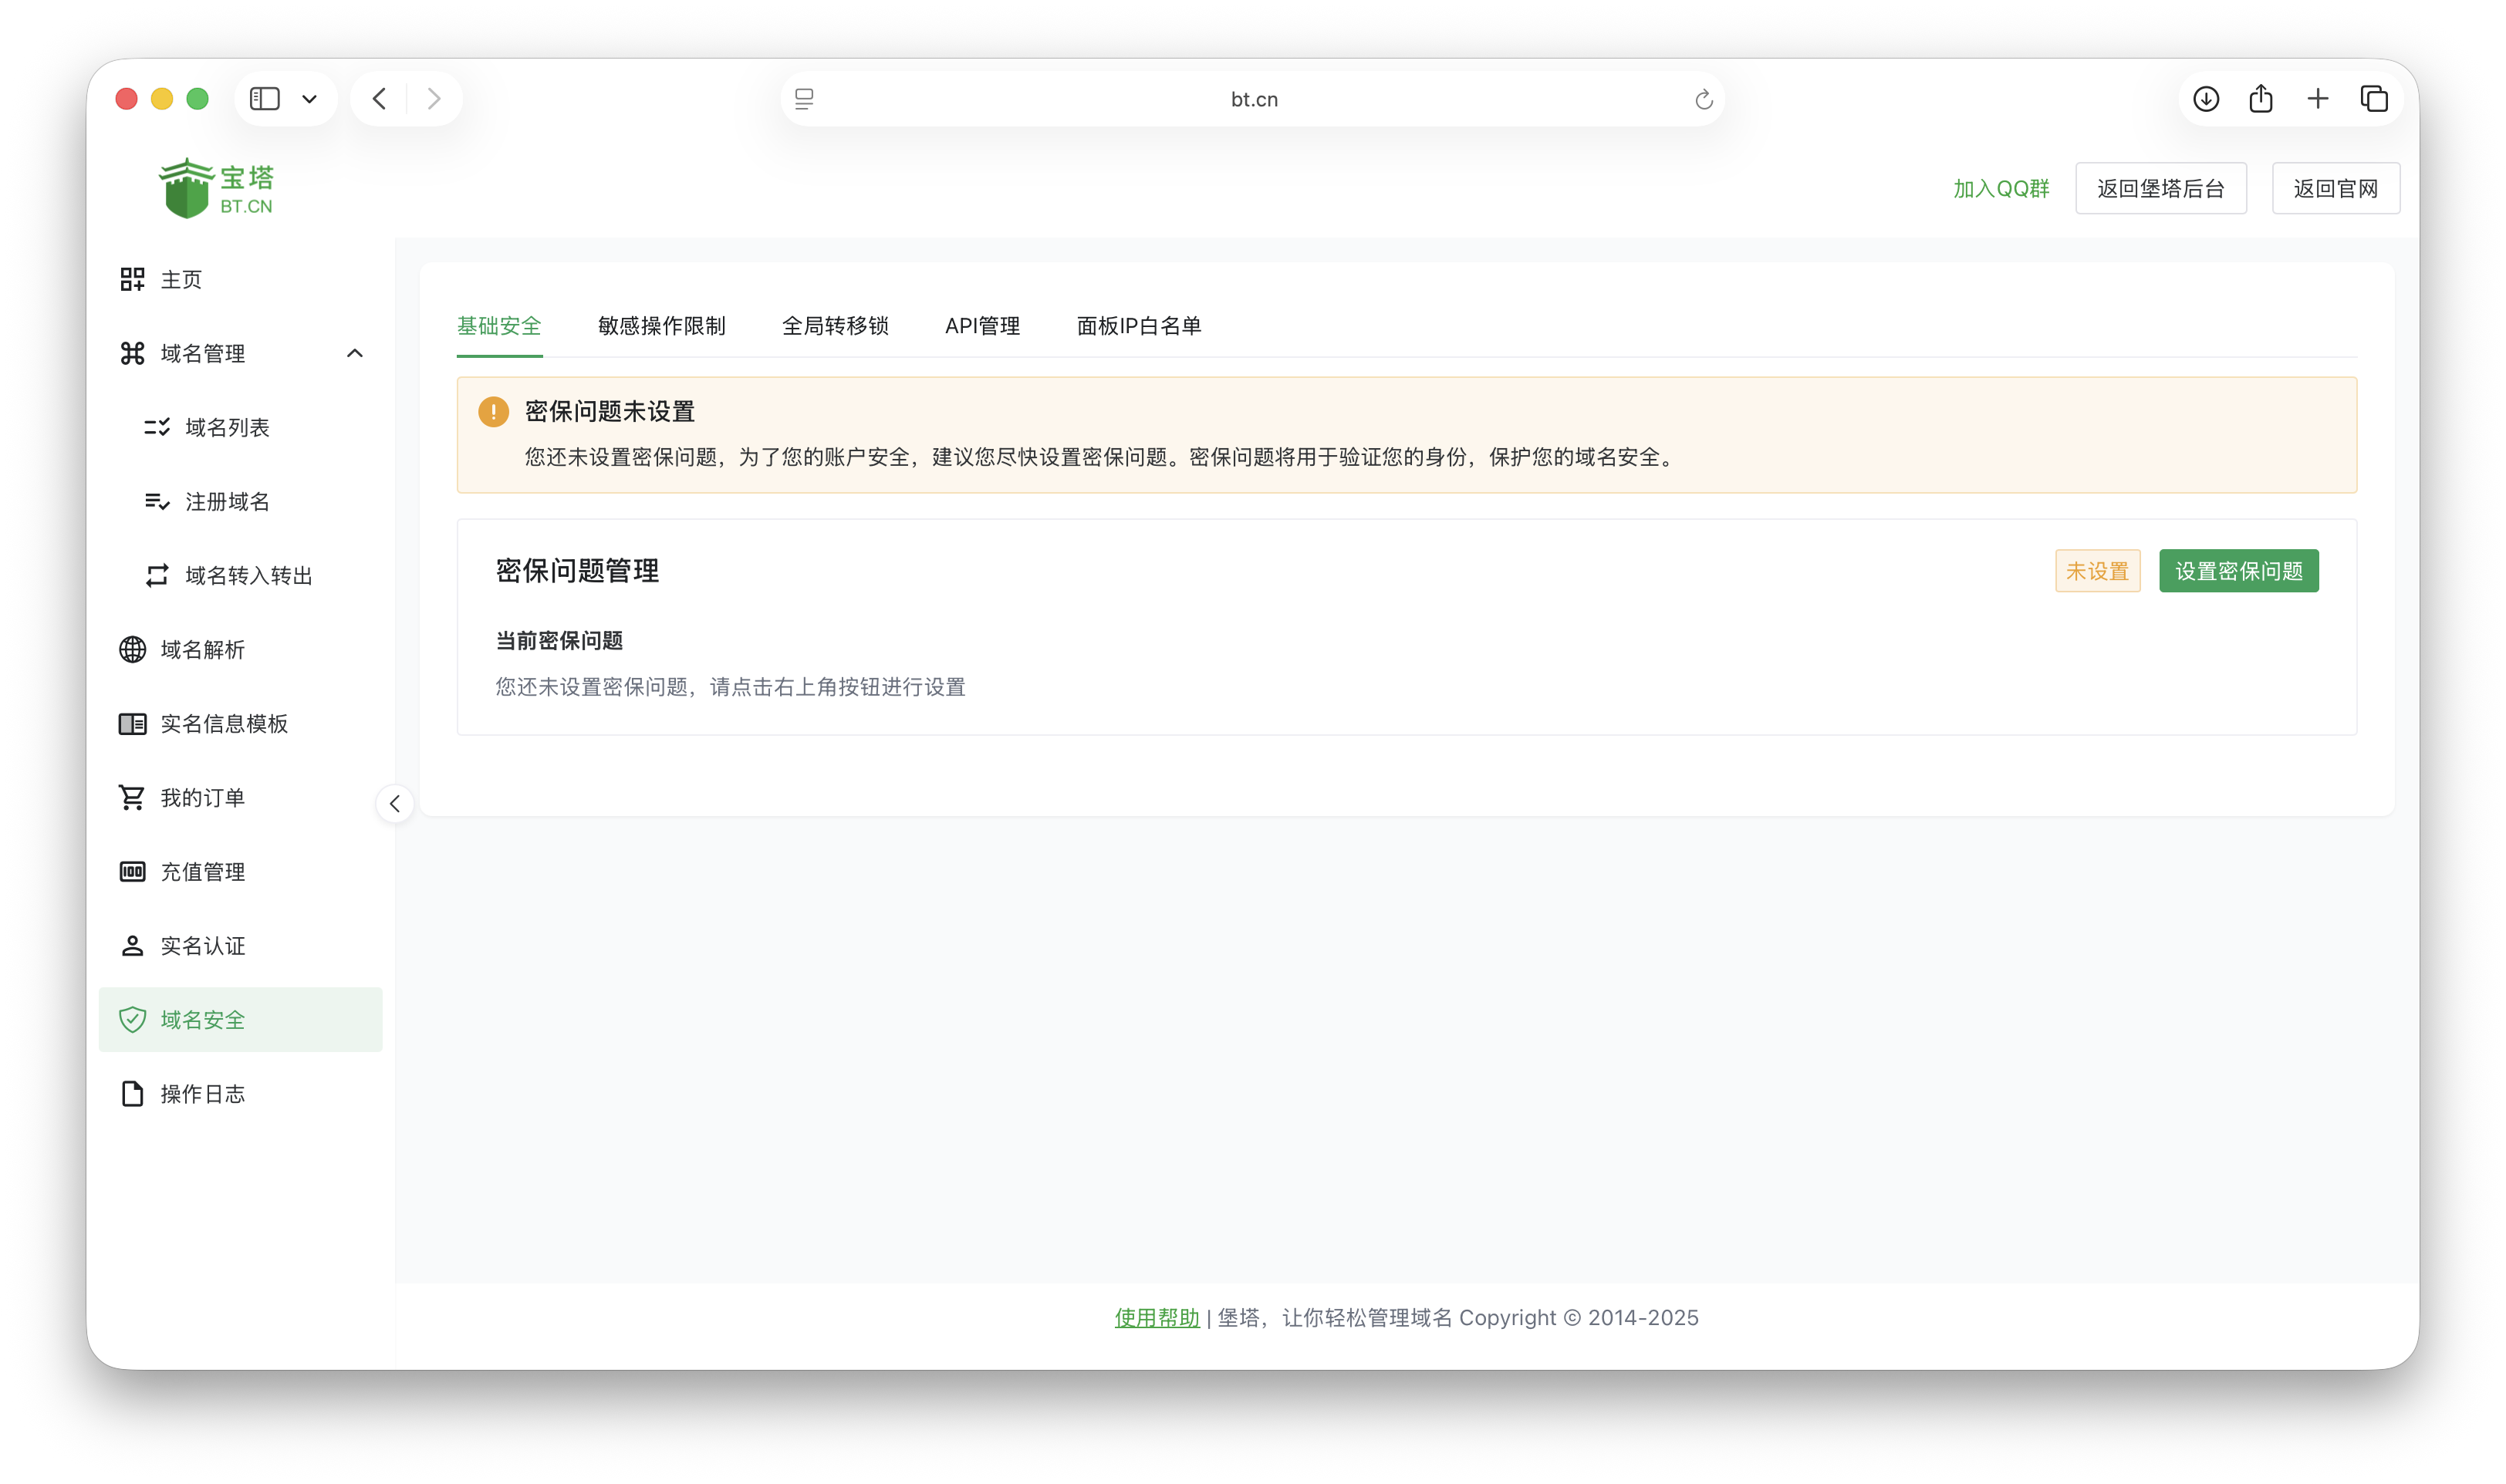Open the 主页 home icon in sidebar
This screenshot has width=2506, height=1484.
click(133, 279)
